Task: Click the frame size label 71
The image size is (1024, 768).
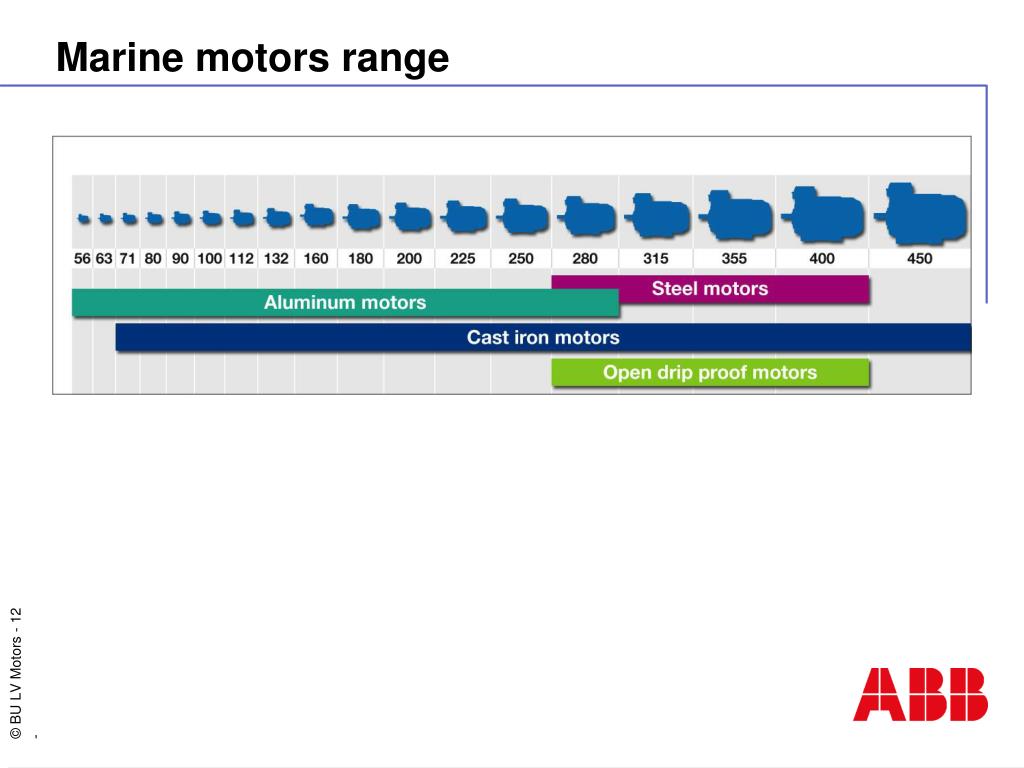Action: (127, 259)
